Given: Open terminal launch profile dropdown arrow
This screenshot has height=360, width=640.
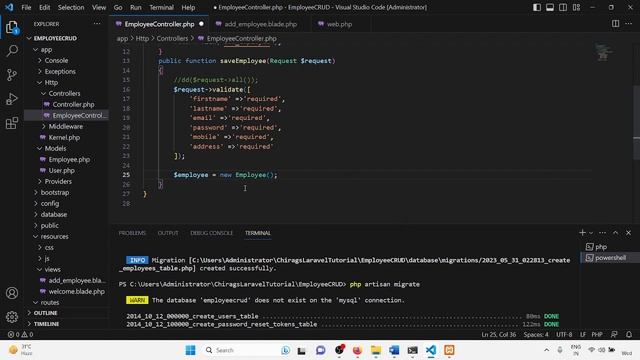Looking at the screenshot, I should (591, 233).
